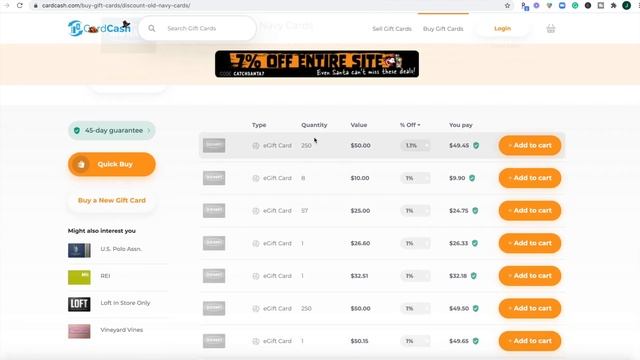Screen dimensions: 640x360
Task: Open the REI gift card link
Action: [105, 276]
